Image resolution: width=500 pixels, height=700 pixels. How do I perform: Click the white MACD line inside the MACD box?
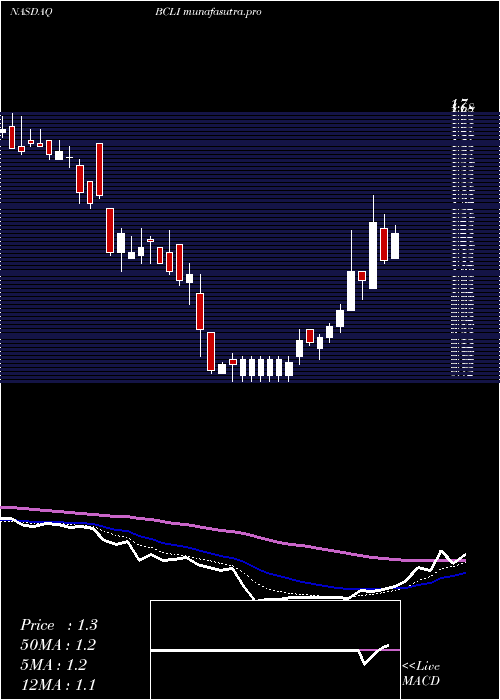pyautogui.click(x=268, y=650)
